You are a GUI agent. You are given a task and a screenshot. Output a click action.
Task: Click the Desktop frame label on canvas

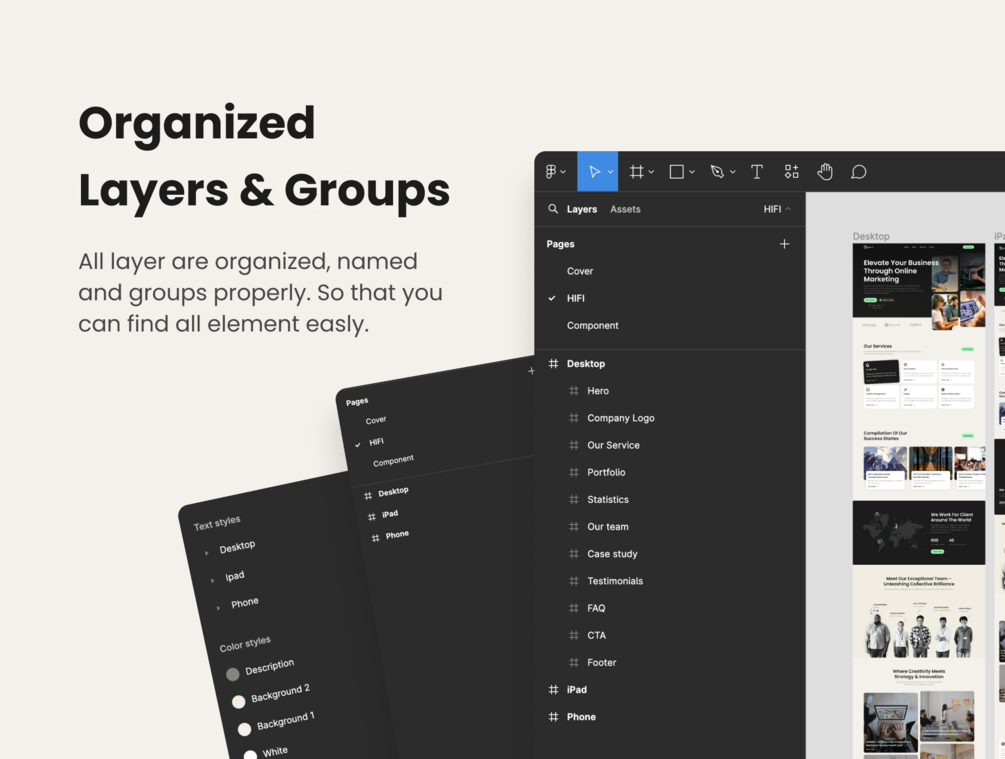[871, 237]
